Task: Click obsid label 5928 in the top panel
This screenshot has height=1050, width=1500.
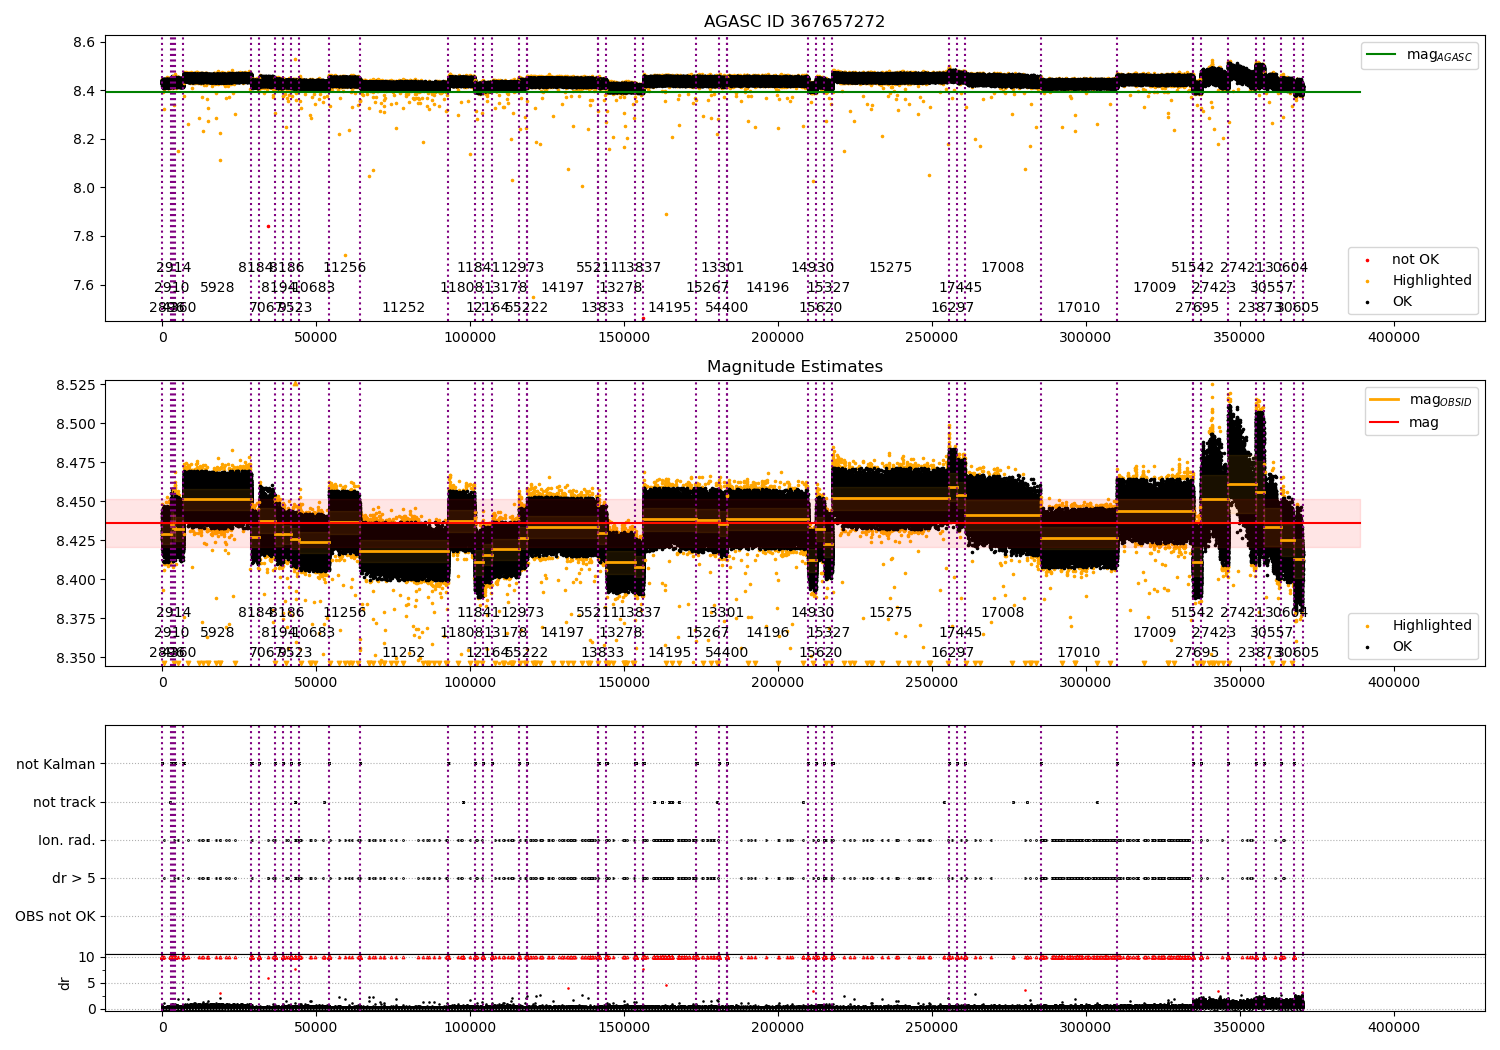Action: pos(217,288)
